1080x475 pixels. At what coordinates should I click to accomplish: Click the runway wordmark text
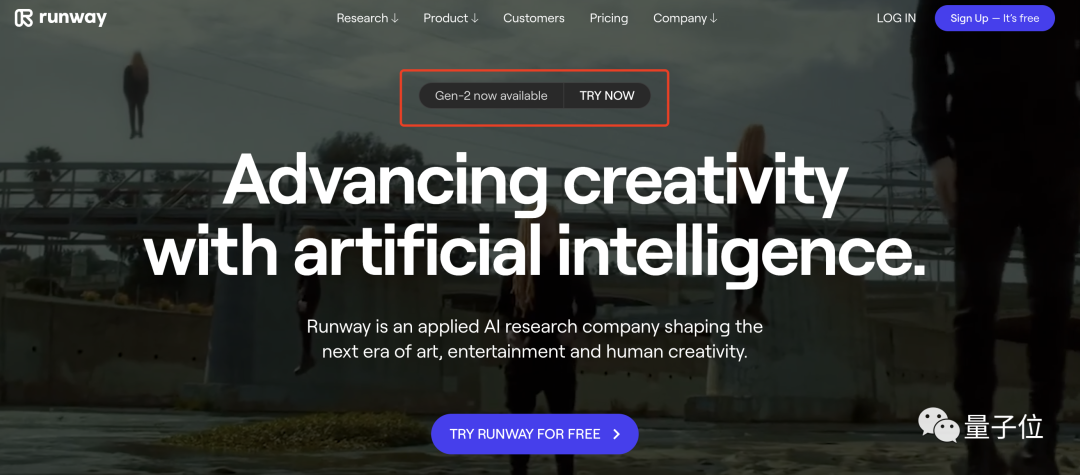(73, 19)
